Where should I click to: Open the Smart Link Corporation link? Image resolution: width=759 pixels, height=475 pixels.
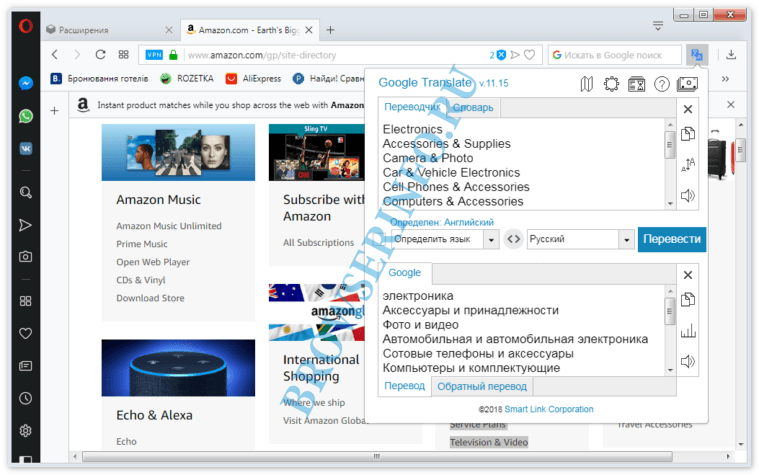549,409
